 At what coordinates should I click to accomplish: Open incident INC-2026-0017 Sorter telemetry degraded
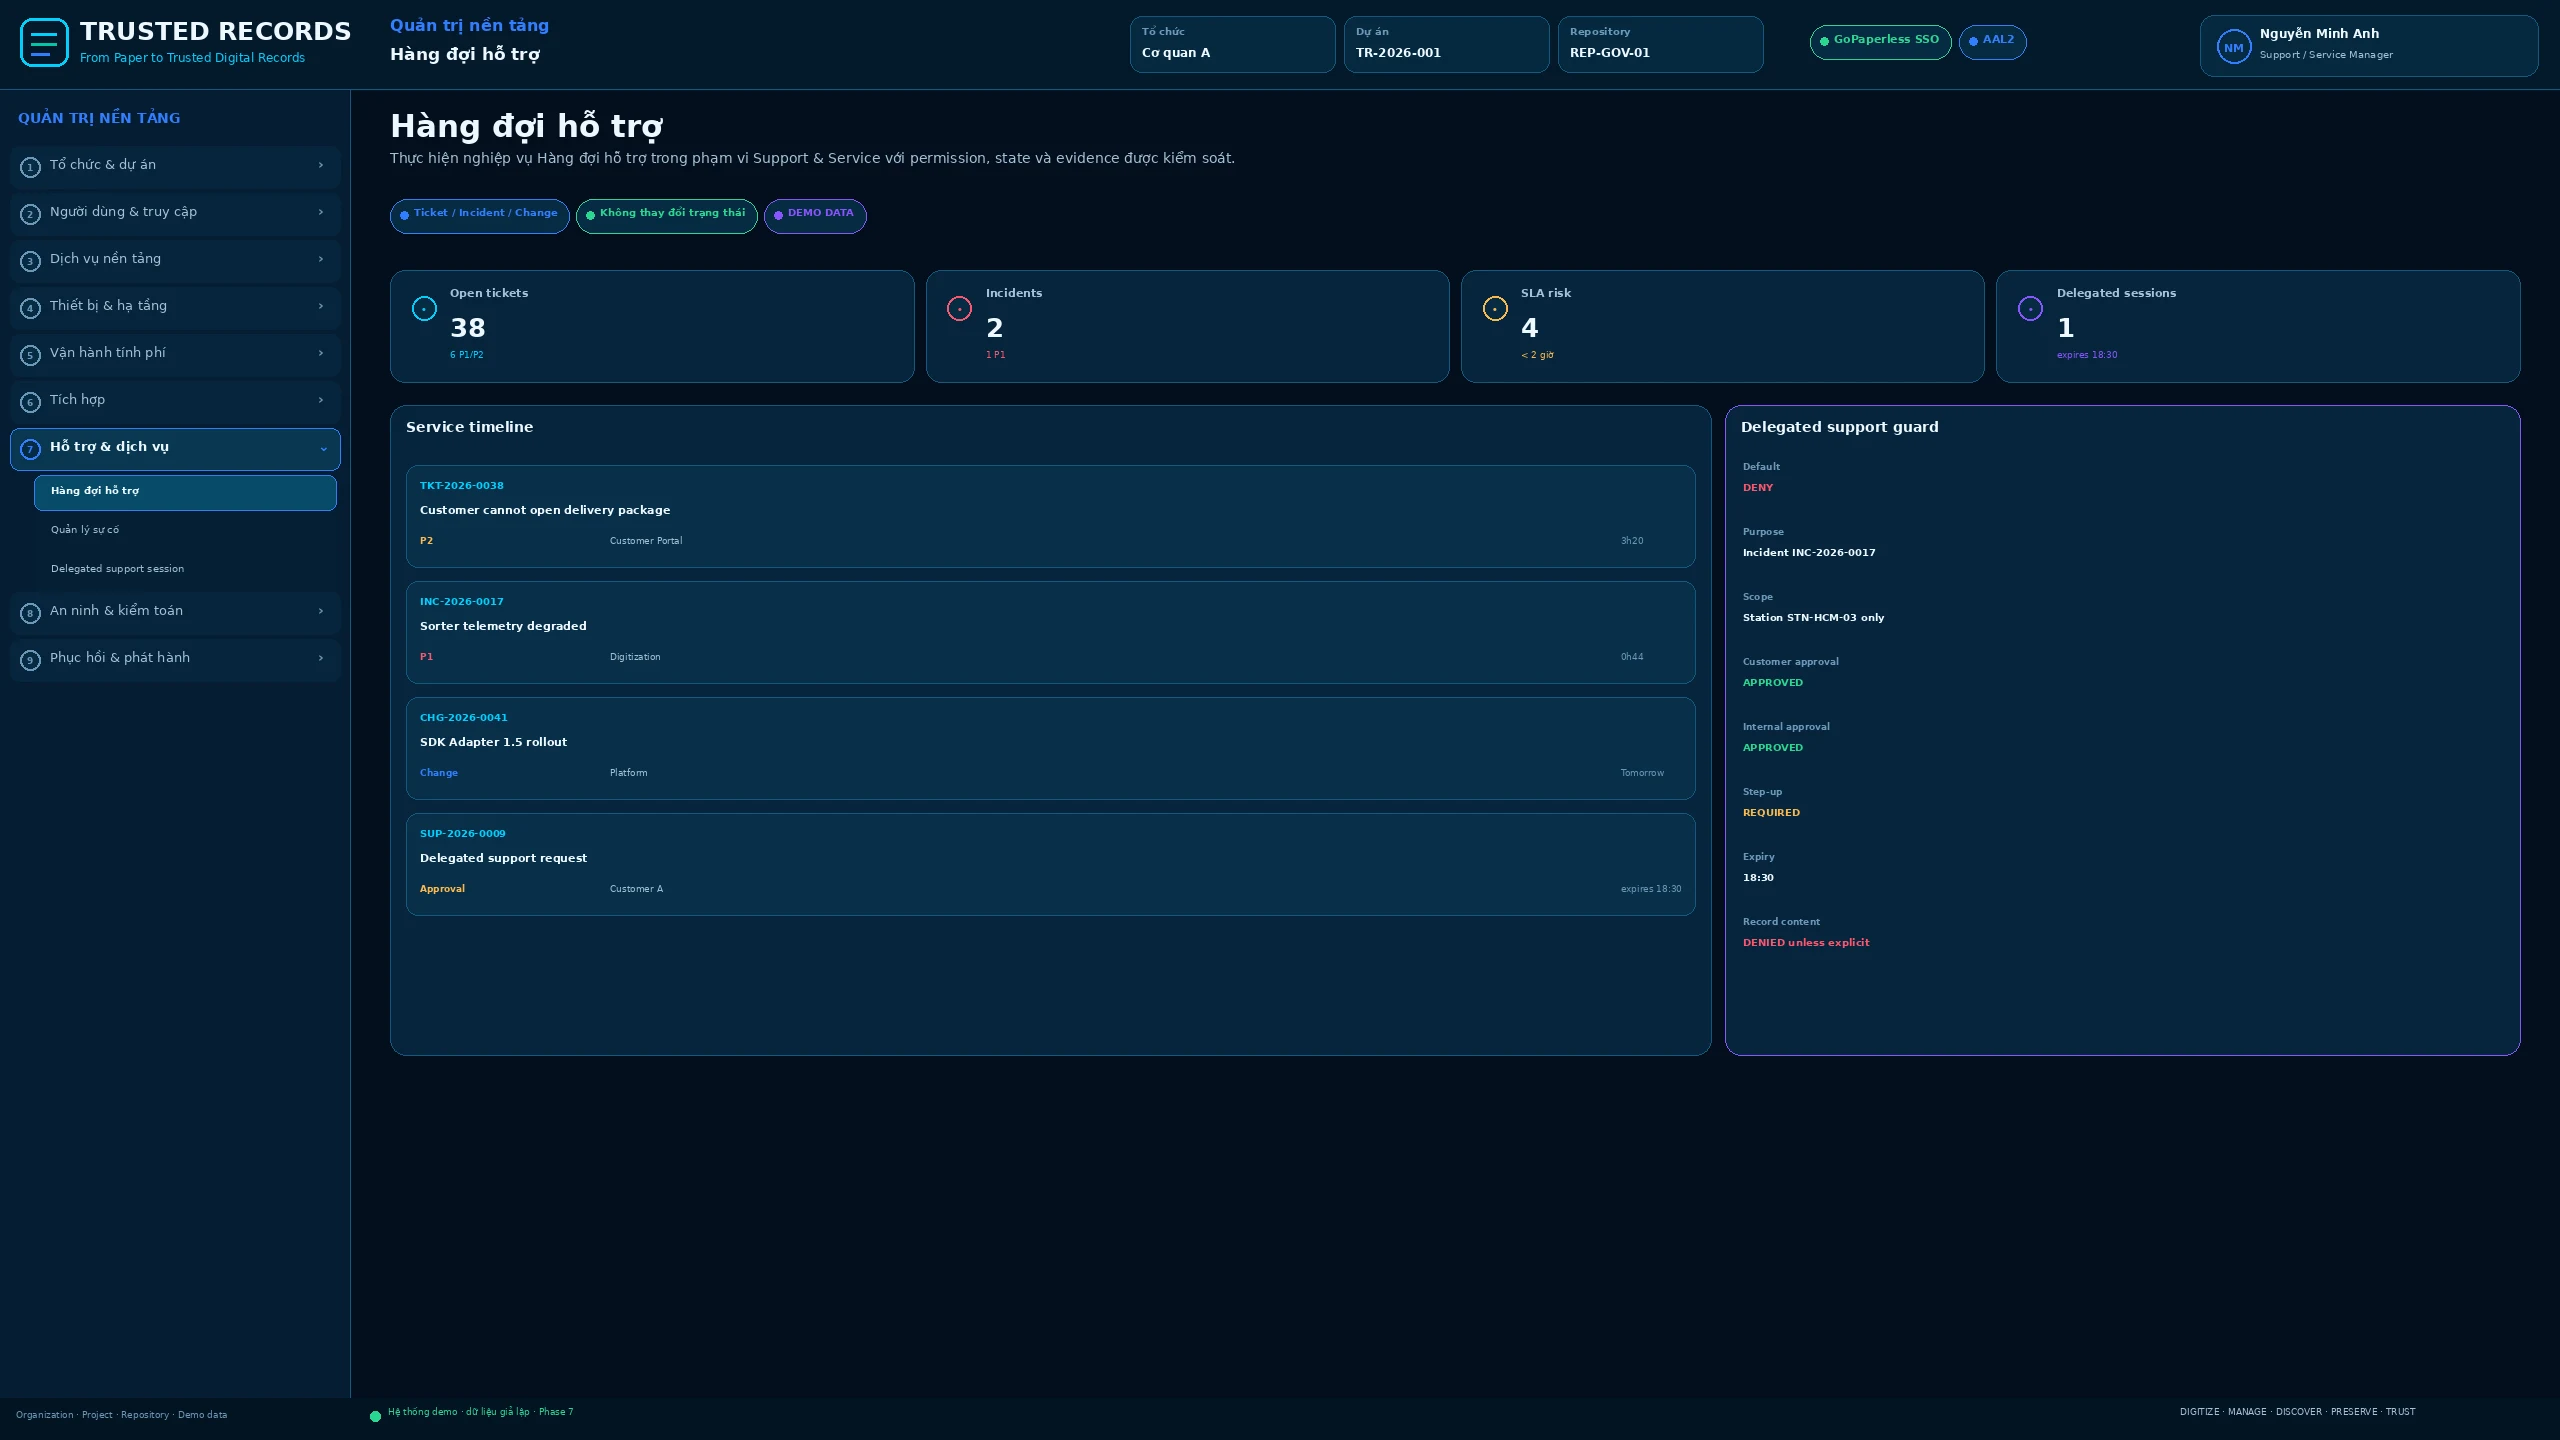(1050, 632)
